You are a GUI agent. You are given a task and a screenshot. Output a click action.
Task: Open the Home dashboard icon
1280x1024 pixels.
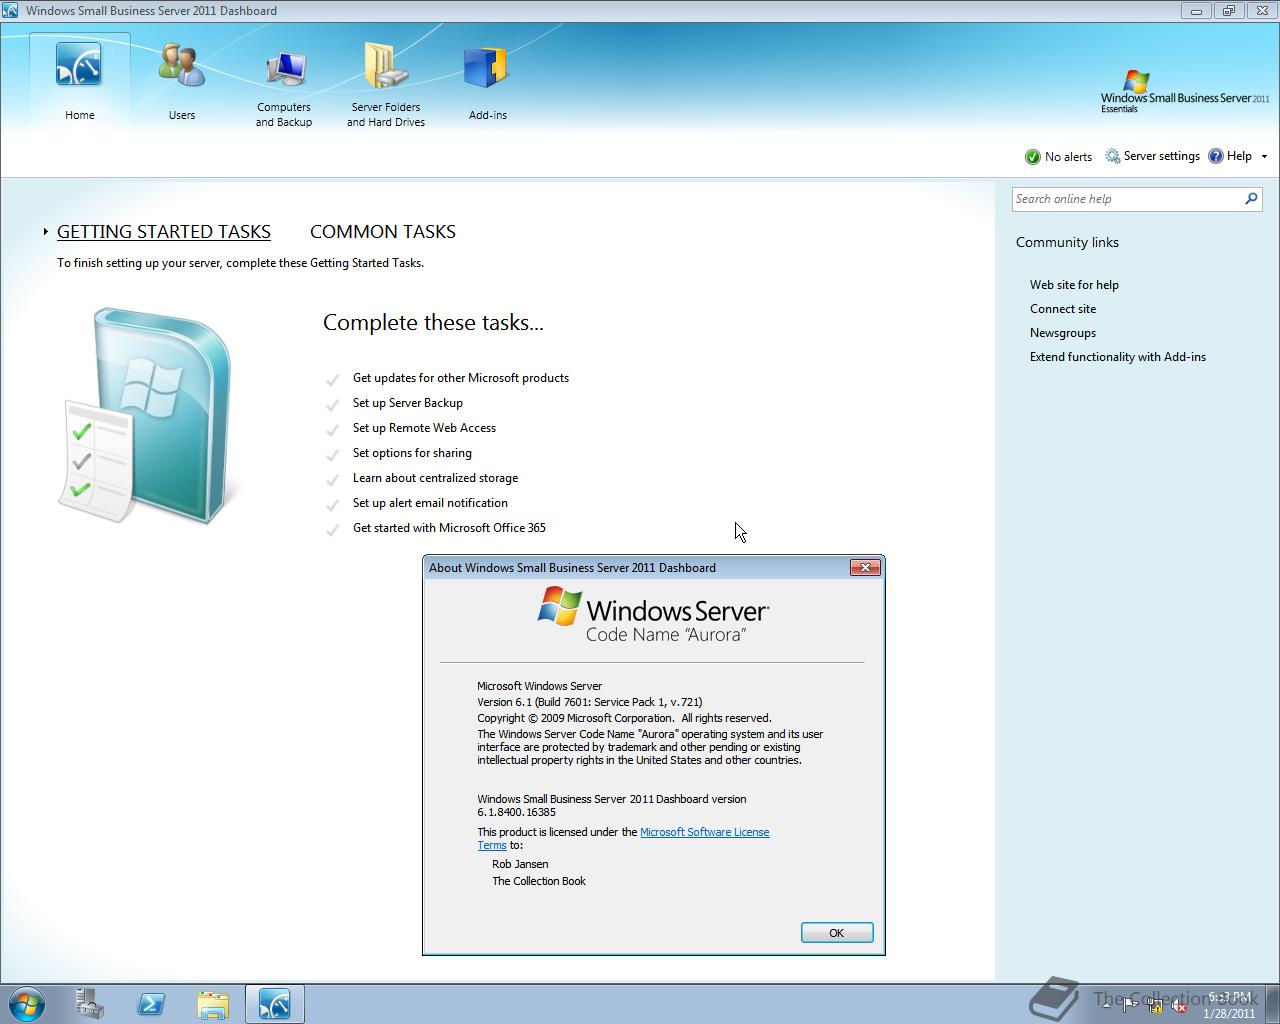pos(79,65)
